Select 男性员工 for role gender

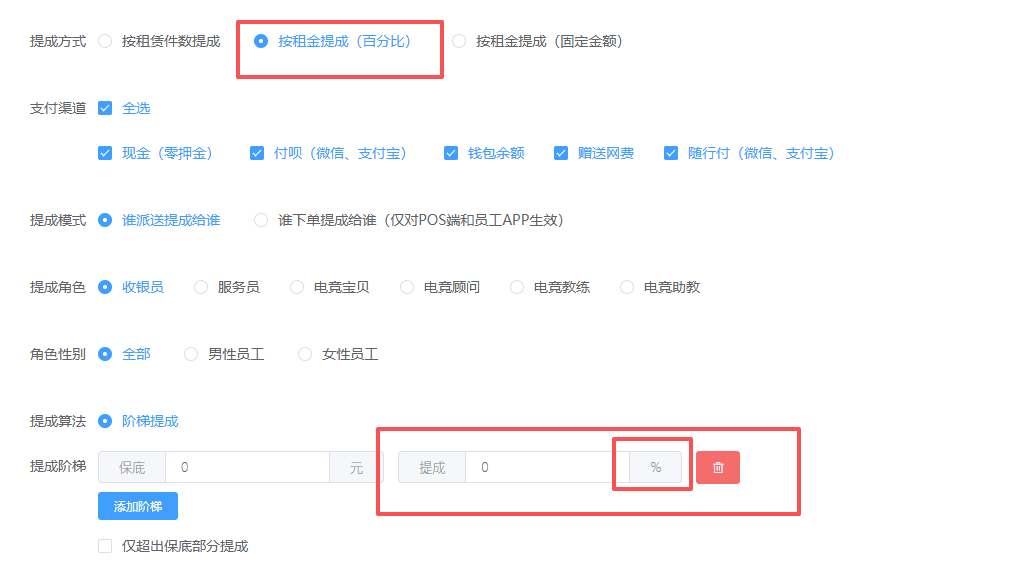pos(191,355)
